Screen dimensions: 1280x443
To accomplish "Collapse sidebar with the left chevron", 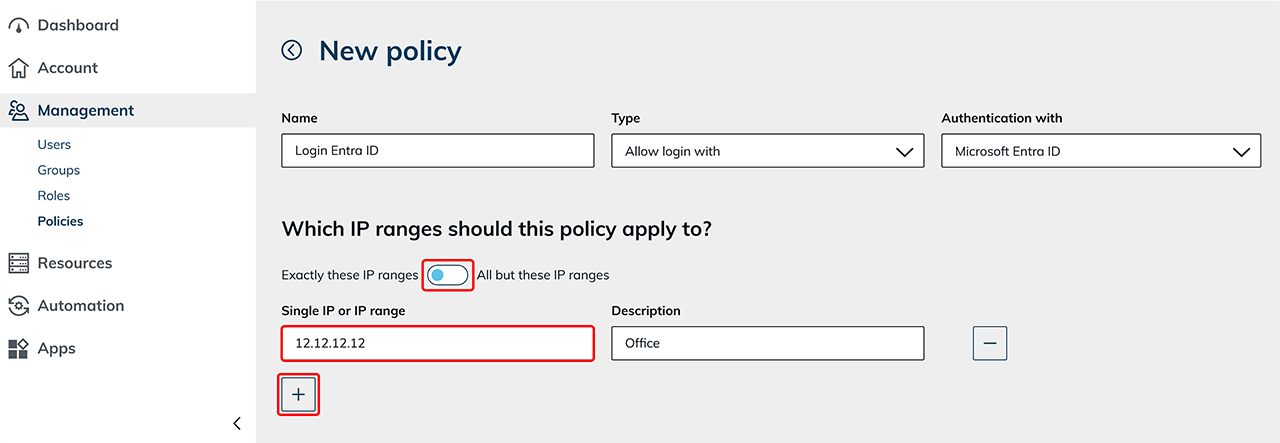I will click(x=237, y=423).
